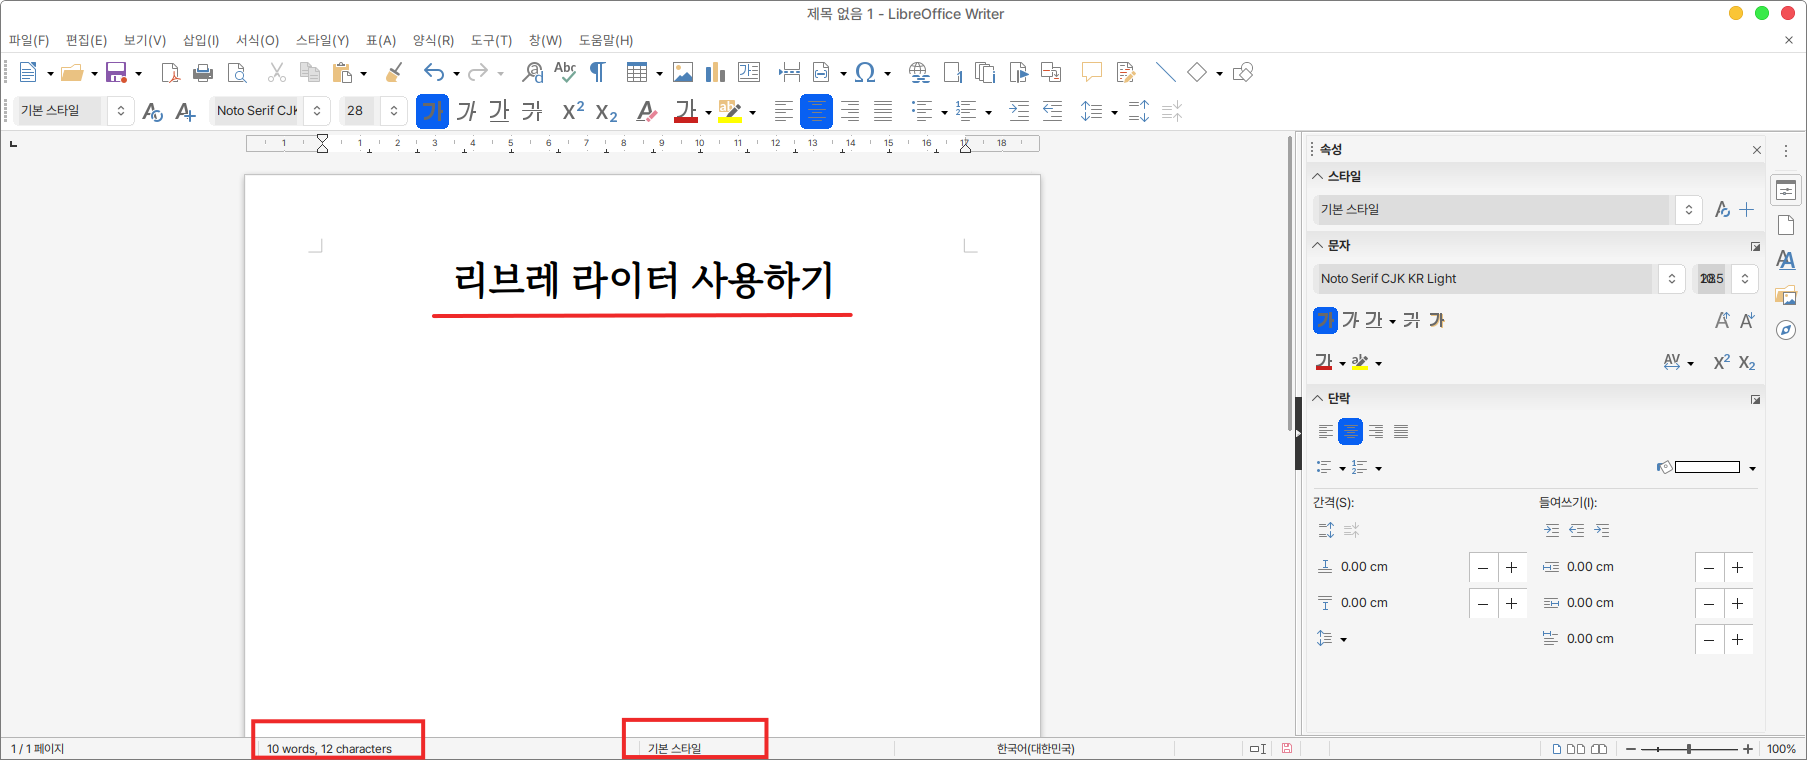Image resolution: width=1807 pixels, height=760 pixels.
Task: Click the Print icon in toolbar
Action: click(203, 72)
